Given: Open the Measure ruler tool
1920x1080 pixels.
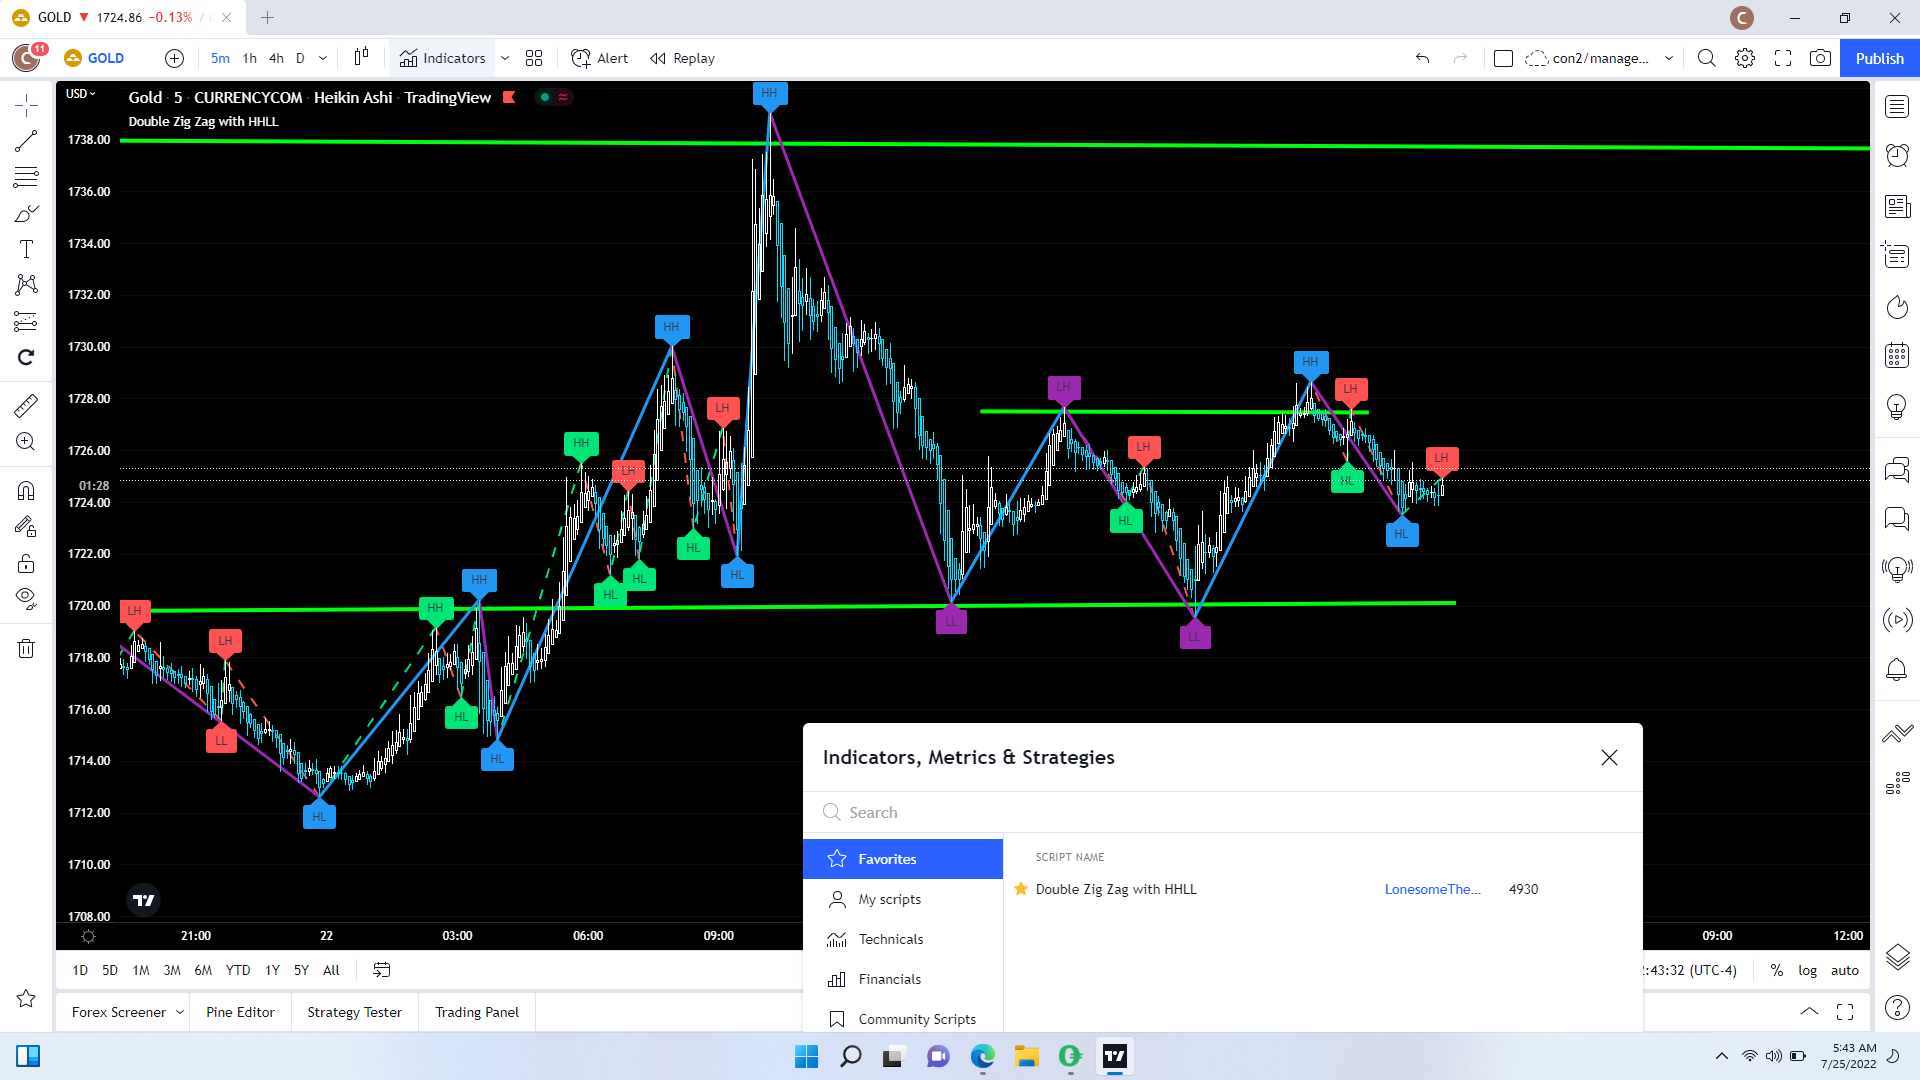Looking at the screenshot, I should coord(26,405).
